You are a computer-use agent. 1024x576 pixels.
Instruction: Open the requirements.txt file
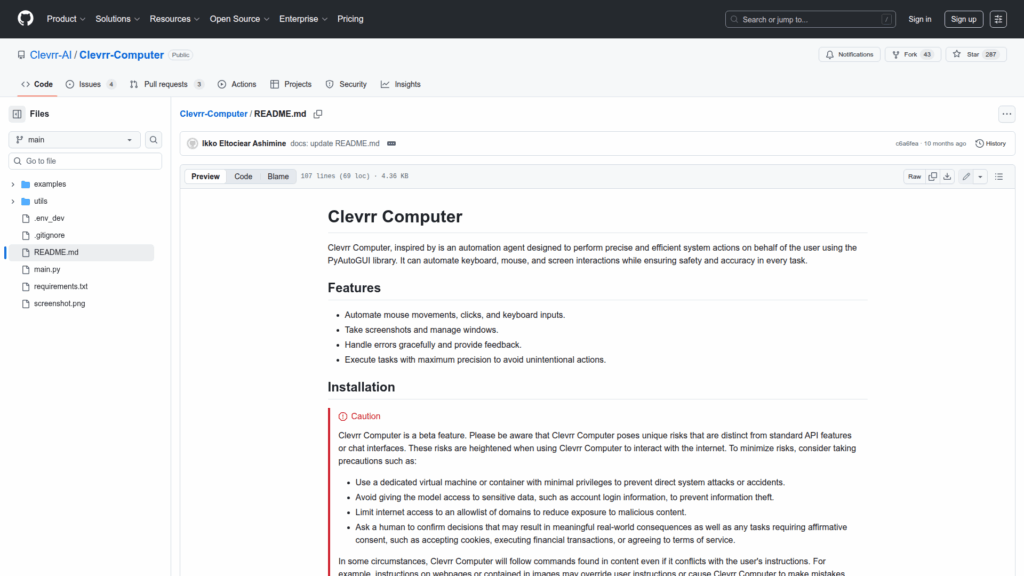61,286
